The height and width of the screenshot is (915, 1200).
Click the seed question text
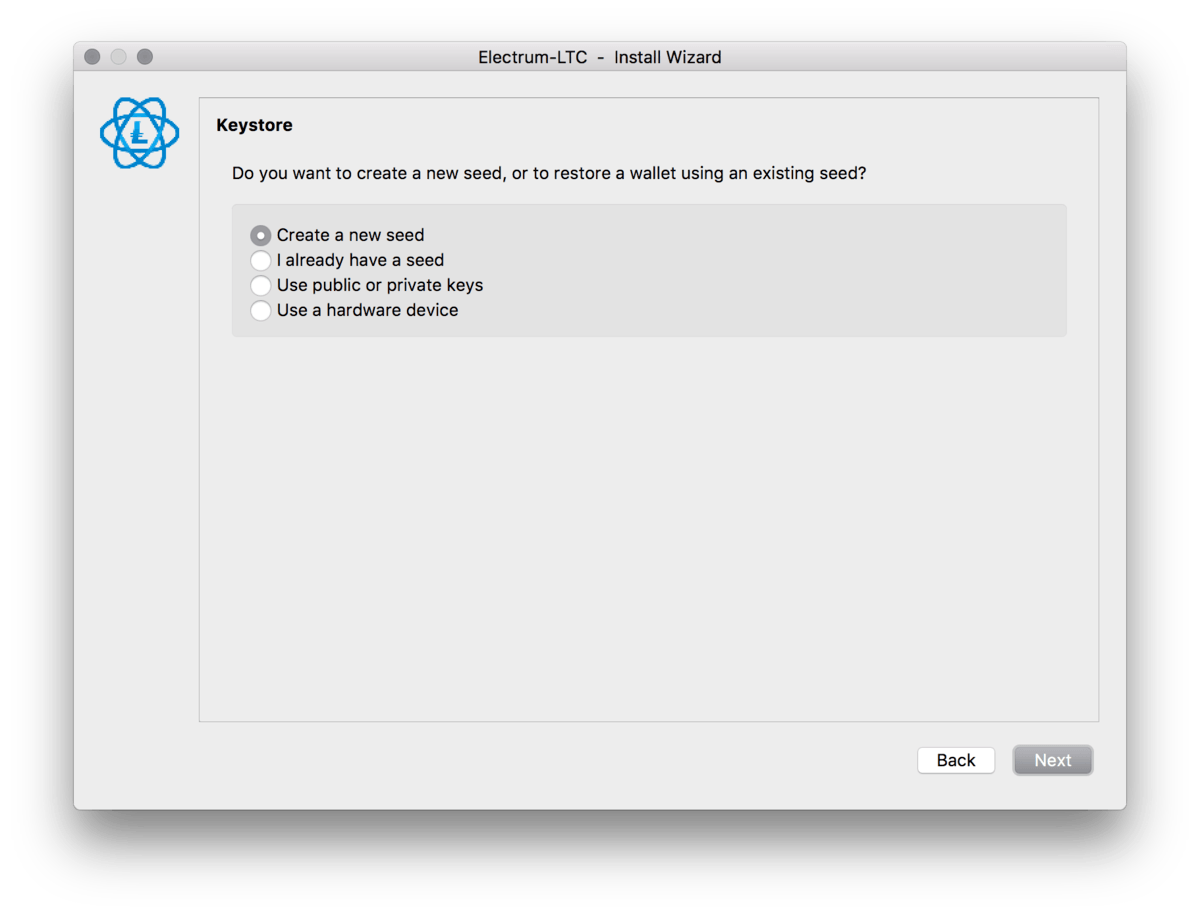tap(549, 173)
